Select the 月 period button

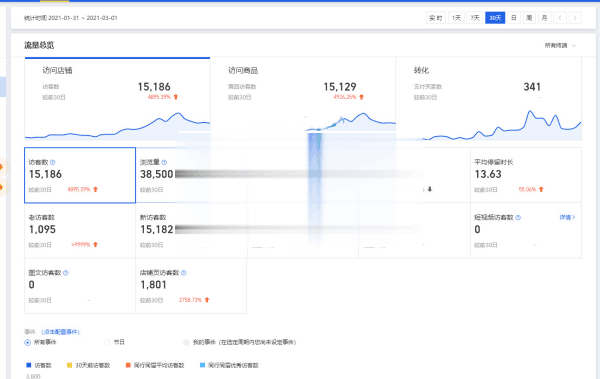point(545,18)
